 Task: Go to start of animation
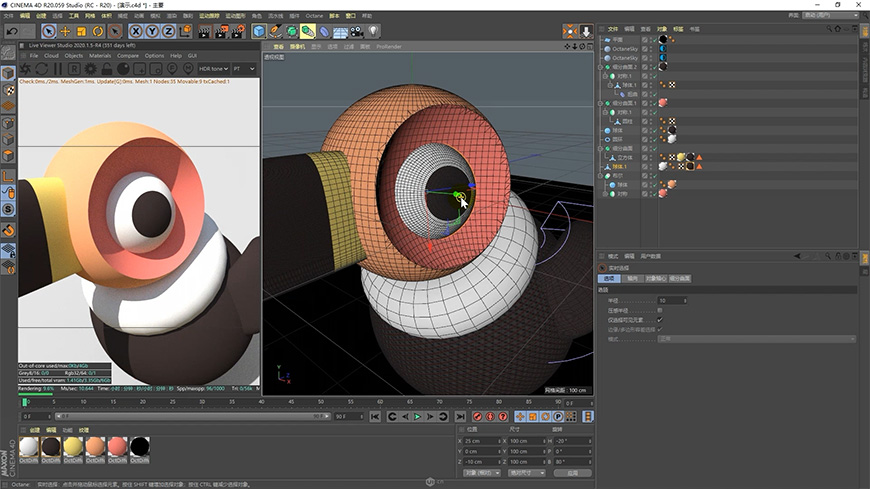tap(375, 416)
